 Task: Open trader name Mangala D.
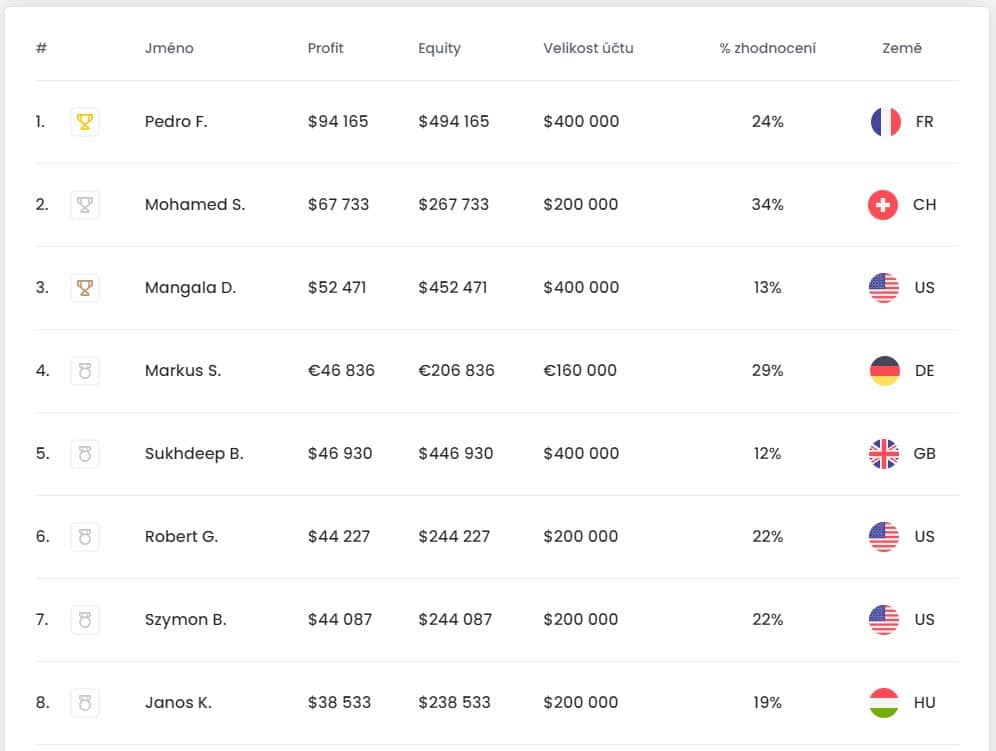point(191,288)
